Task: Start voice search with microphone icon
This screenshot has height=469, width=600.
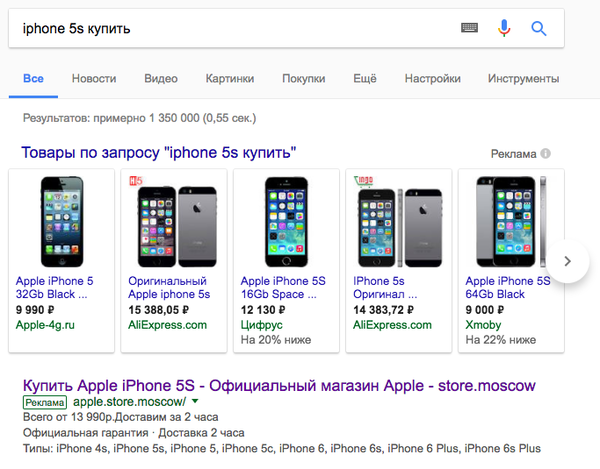Action: tap(503, 28)
